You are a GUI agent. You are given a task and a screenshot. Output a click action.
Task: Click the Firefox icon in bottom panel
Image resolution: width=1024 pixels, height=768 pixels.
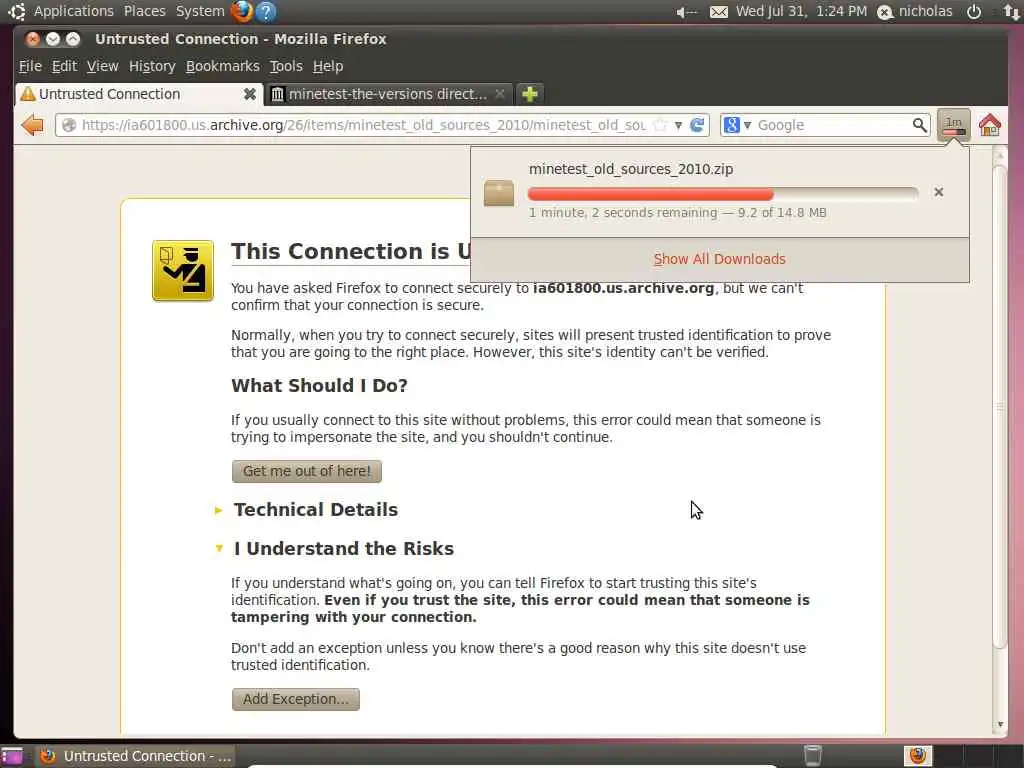[918, 756]
